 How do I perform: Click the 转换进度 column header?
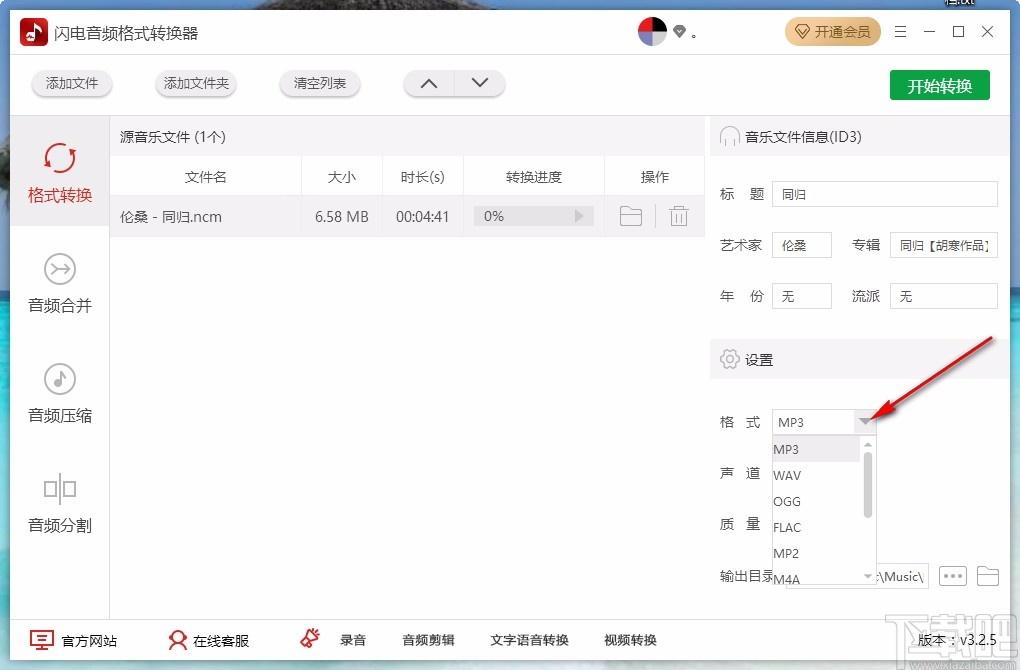pyautogui.click(x=533, y=177)
